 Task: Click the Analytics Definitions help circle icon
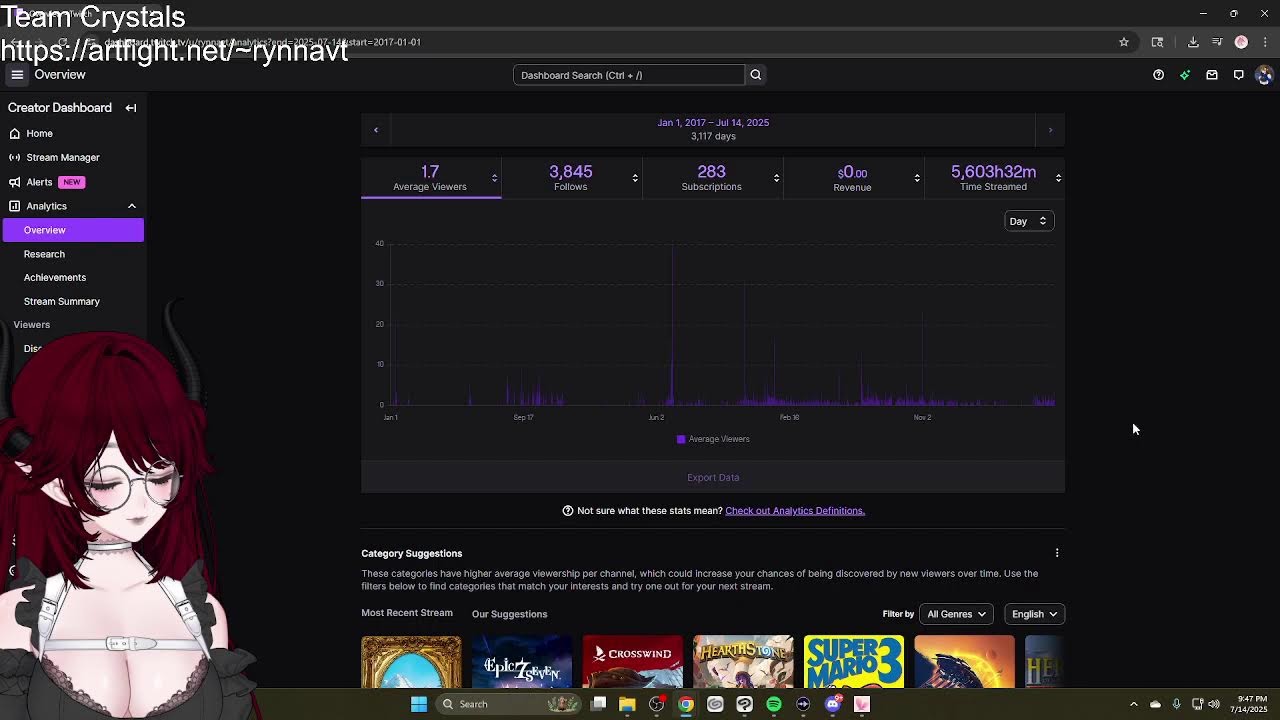[x=568, y=511]
